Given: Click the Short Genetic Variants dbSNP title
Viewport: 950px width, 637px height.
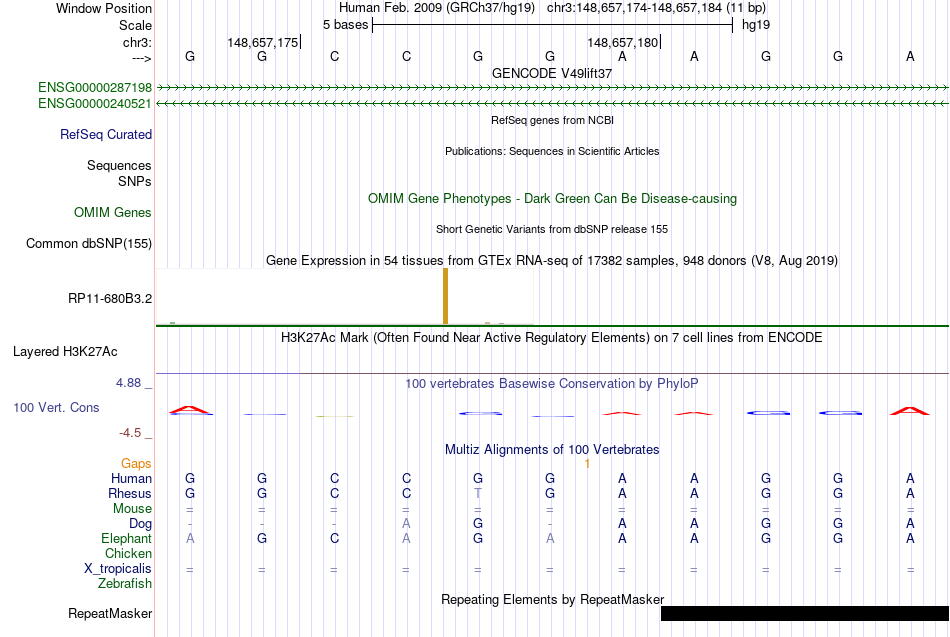Looking at the screenshot, I should click(x=552, y=230).
